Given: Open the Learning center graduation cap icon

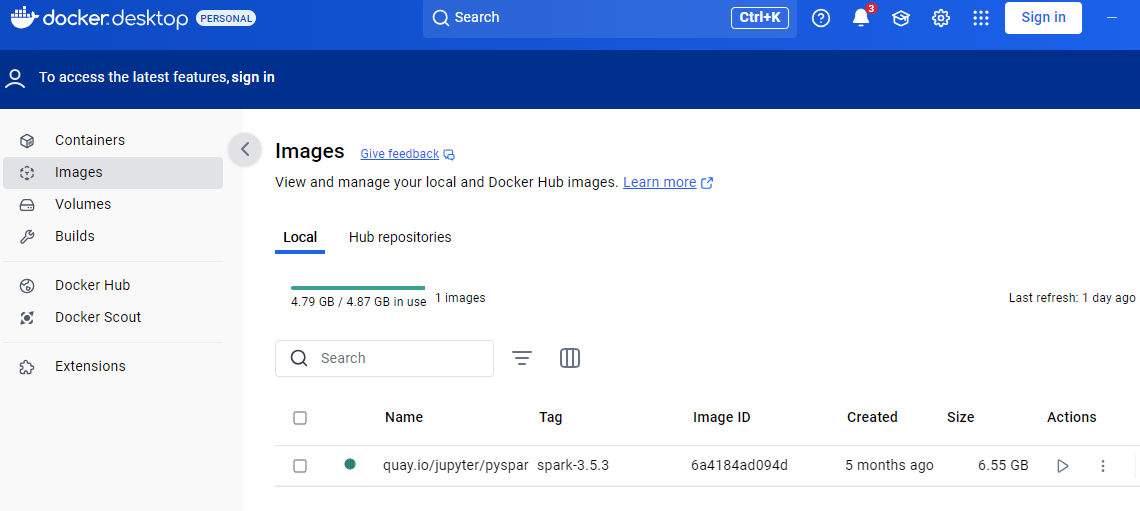Looking at the screenshot, I should coord(901,18).
